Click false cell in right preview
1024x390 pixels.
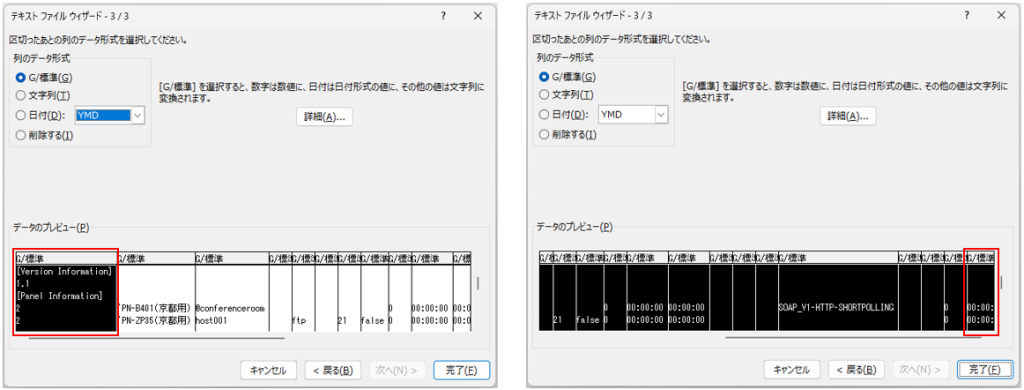click(x=588, y=320)
